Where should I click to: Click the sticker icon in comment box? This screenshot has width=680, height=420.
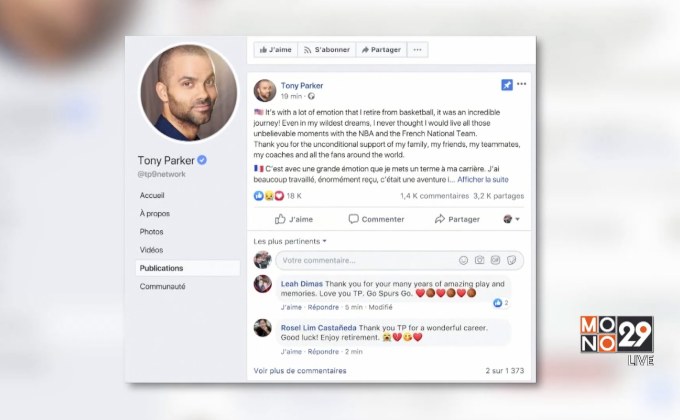pyautogui.click(x=512, y=260)
